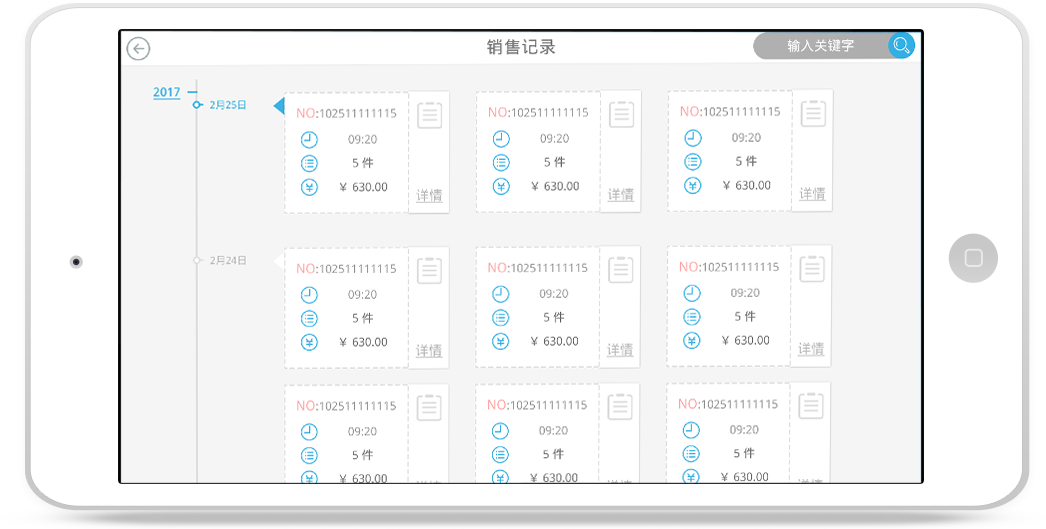The height and width of the screenshot is (529, 1046).
Task: Click order number of second 2月24日 record
Action: pyautogui.click(x=538, y=268)
